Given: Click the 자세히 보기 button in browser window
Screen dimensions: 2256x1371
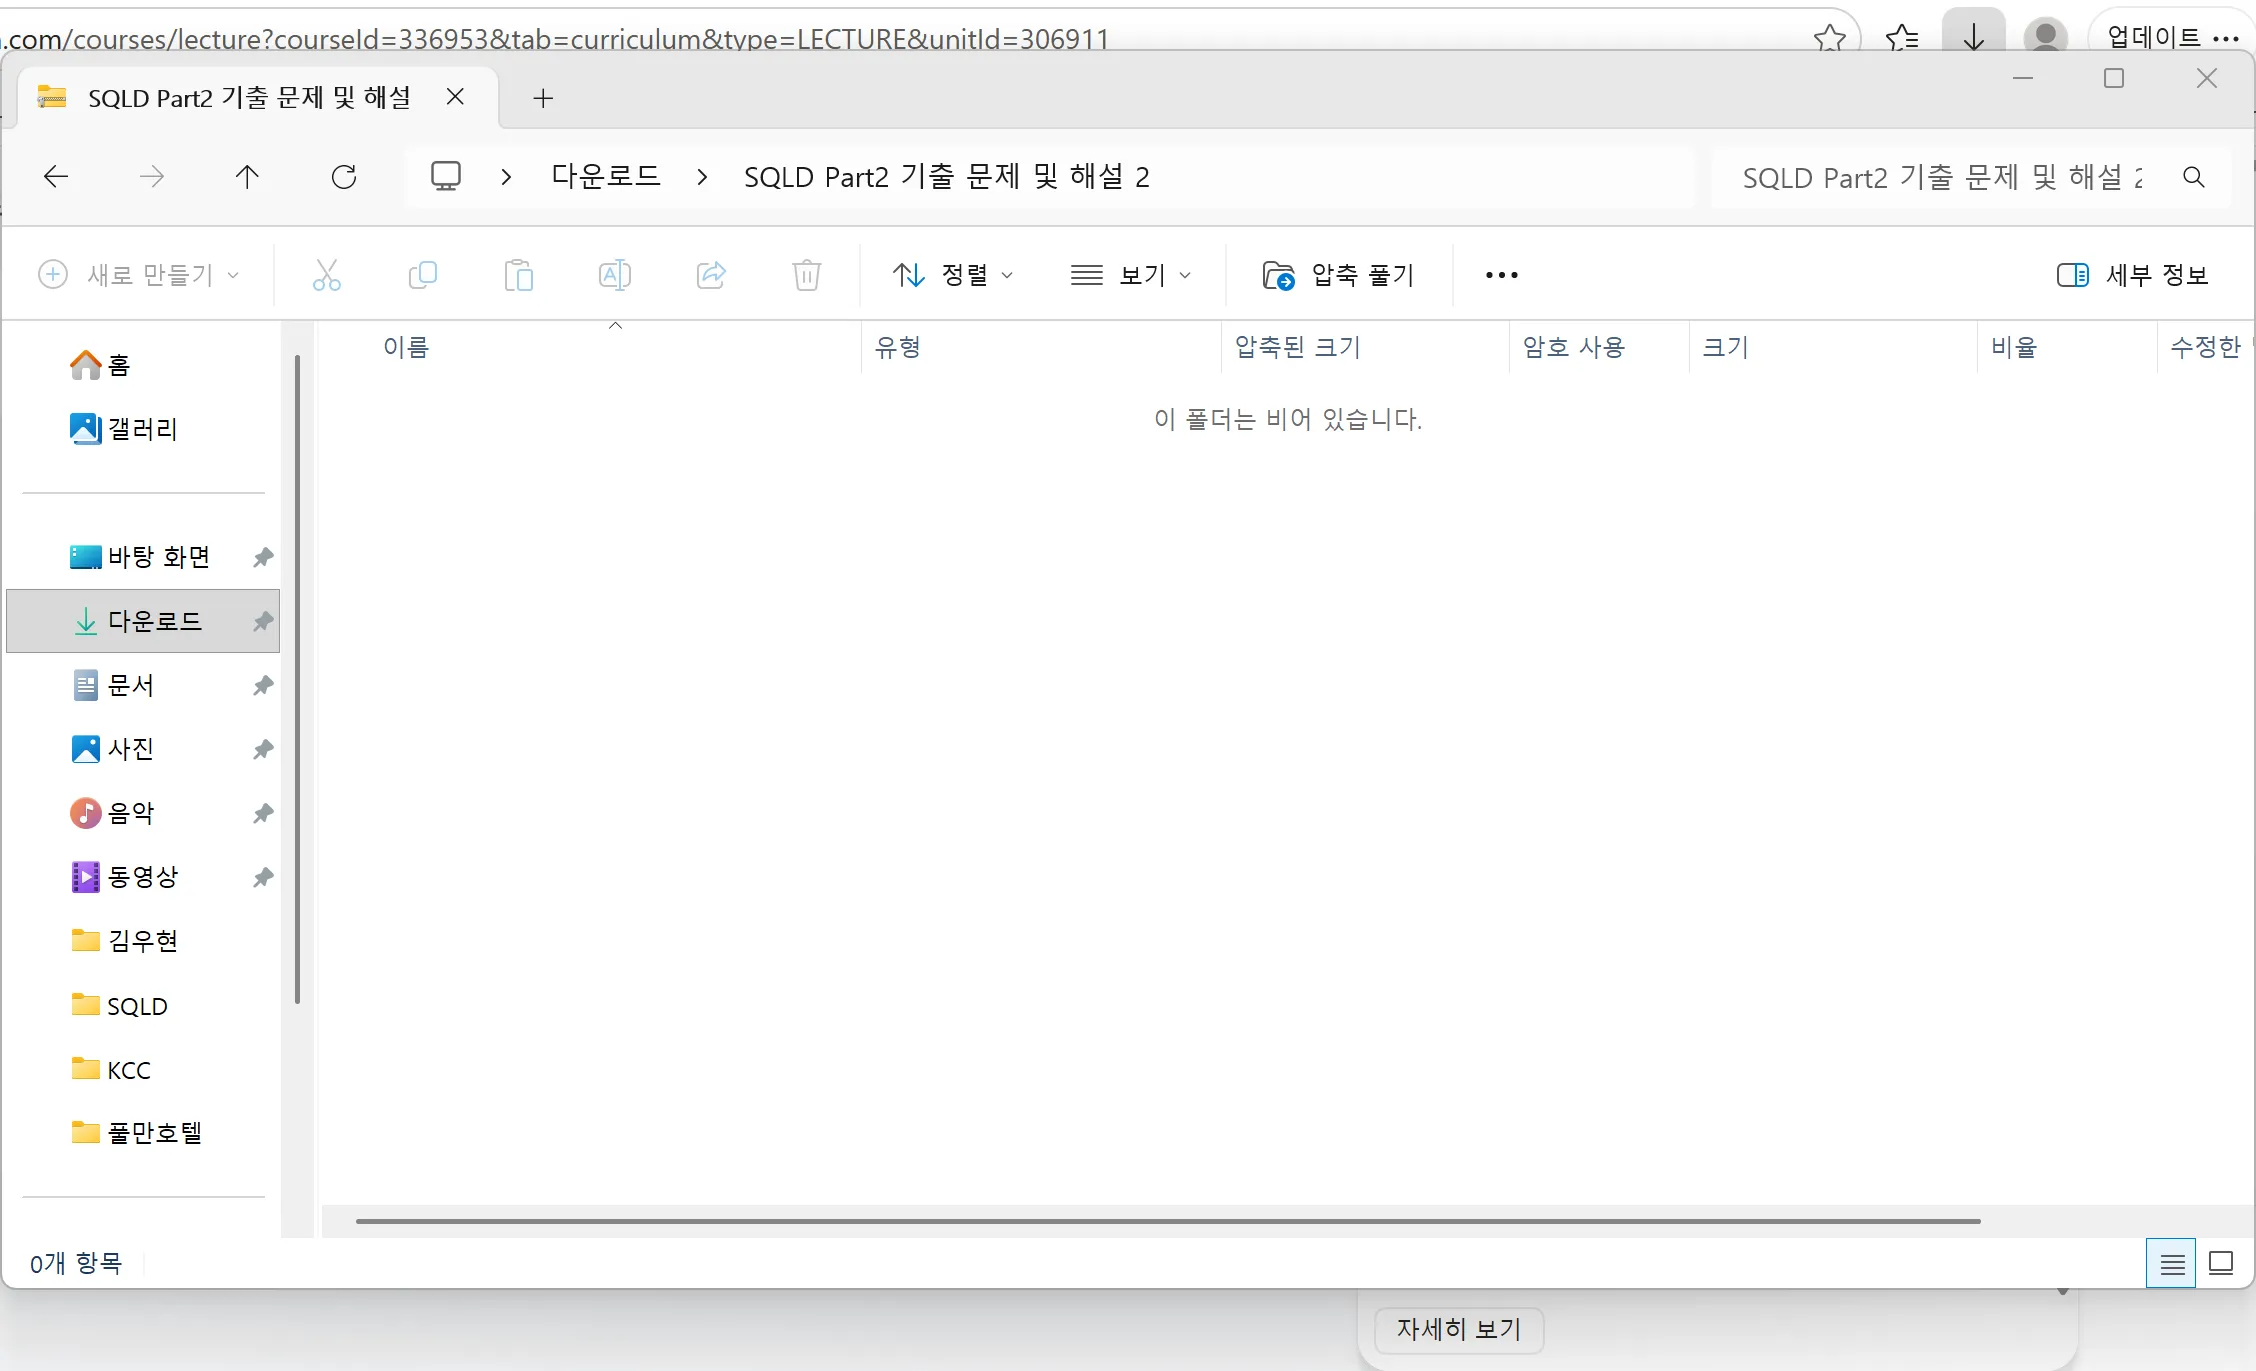Looking at the screenshot, I should coord(1459,1329).
